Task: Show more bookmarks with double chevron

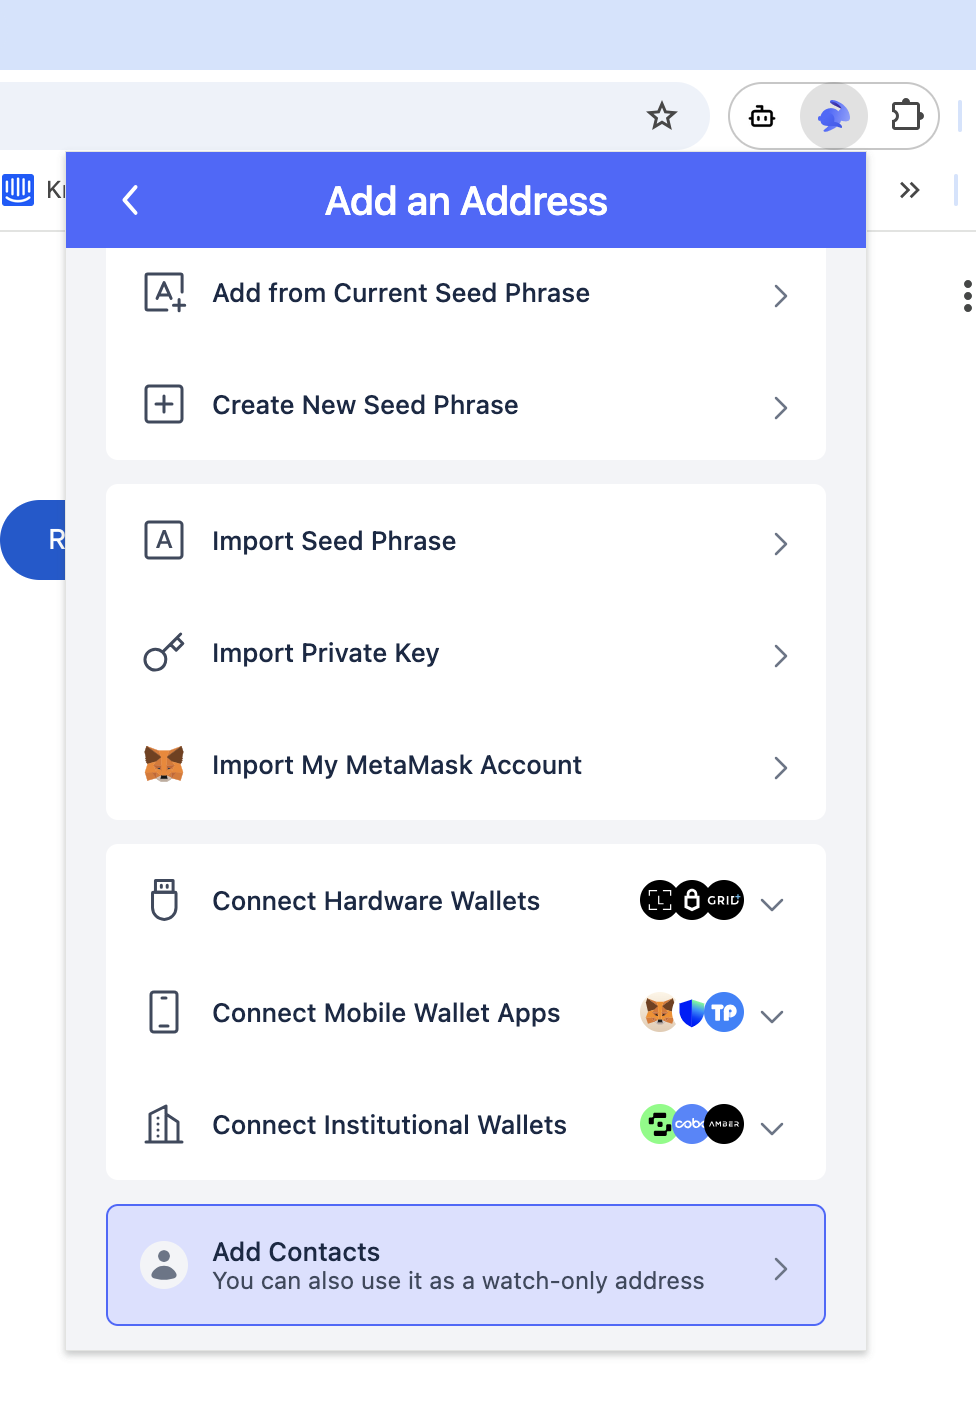Action: pos(909,190)
